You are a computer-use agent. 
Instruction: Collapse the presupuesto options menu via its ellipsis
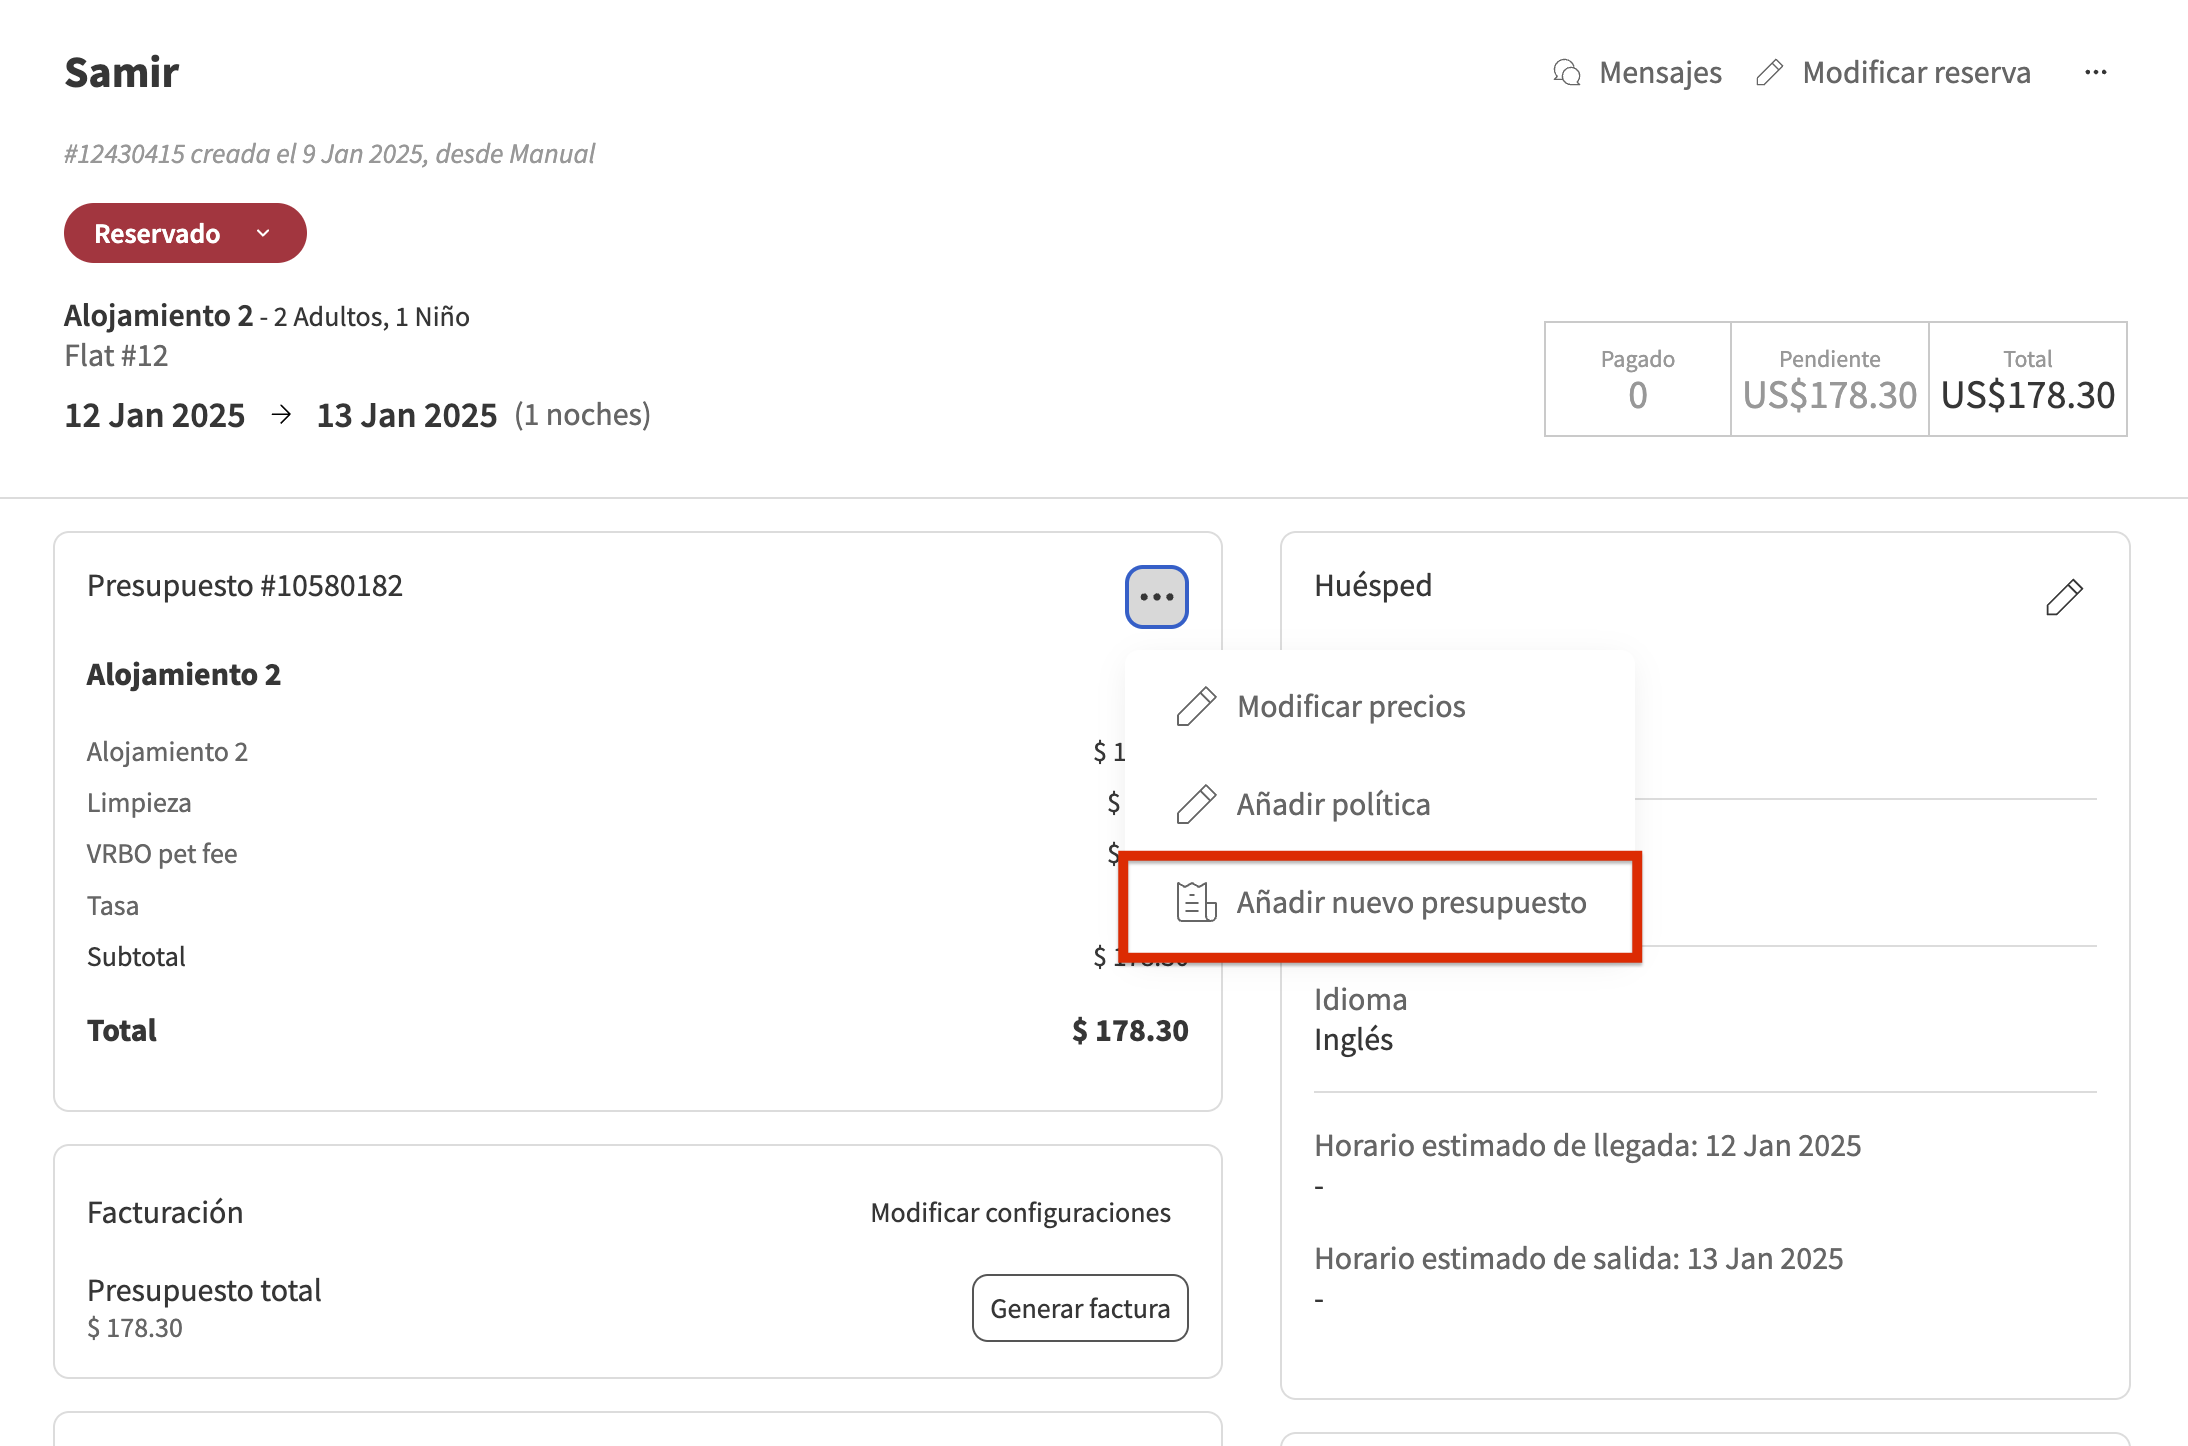pyautogui.click(x=1156, y=595)
